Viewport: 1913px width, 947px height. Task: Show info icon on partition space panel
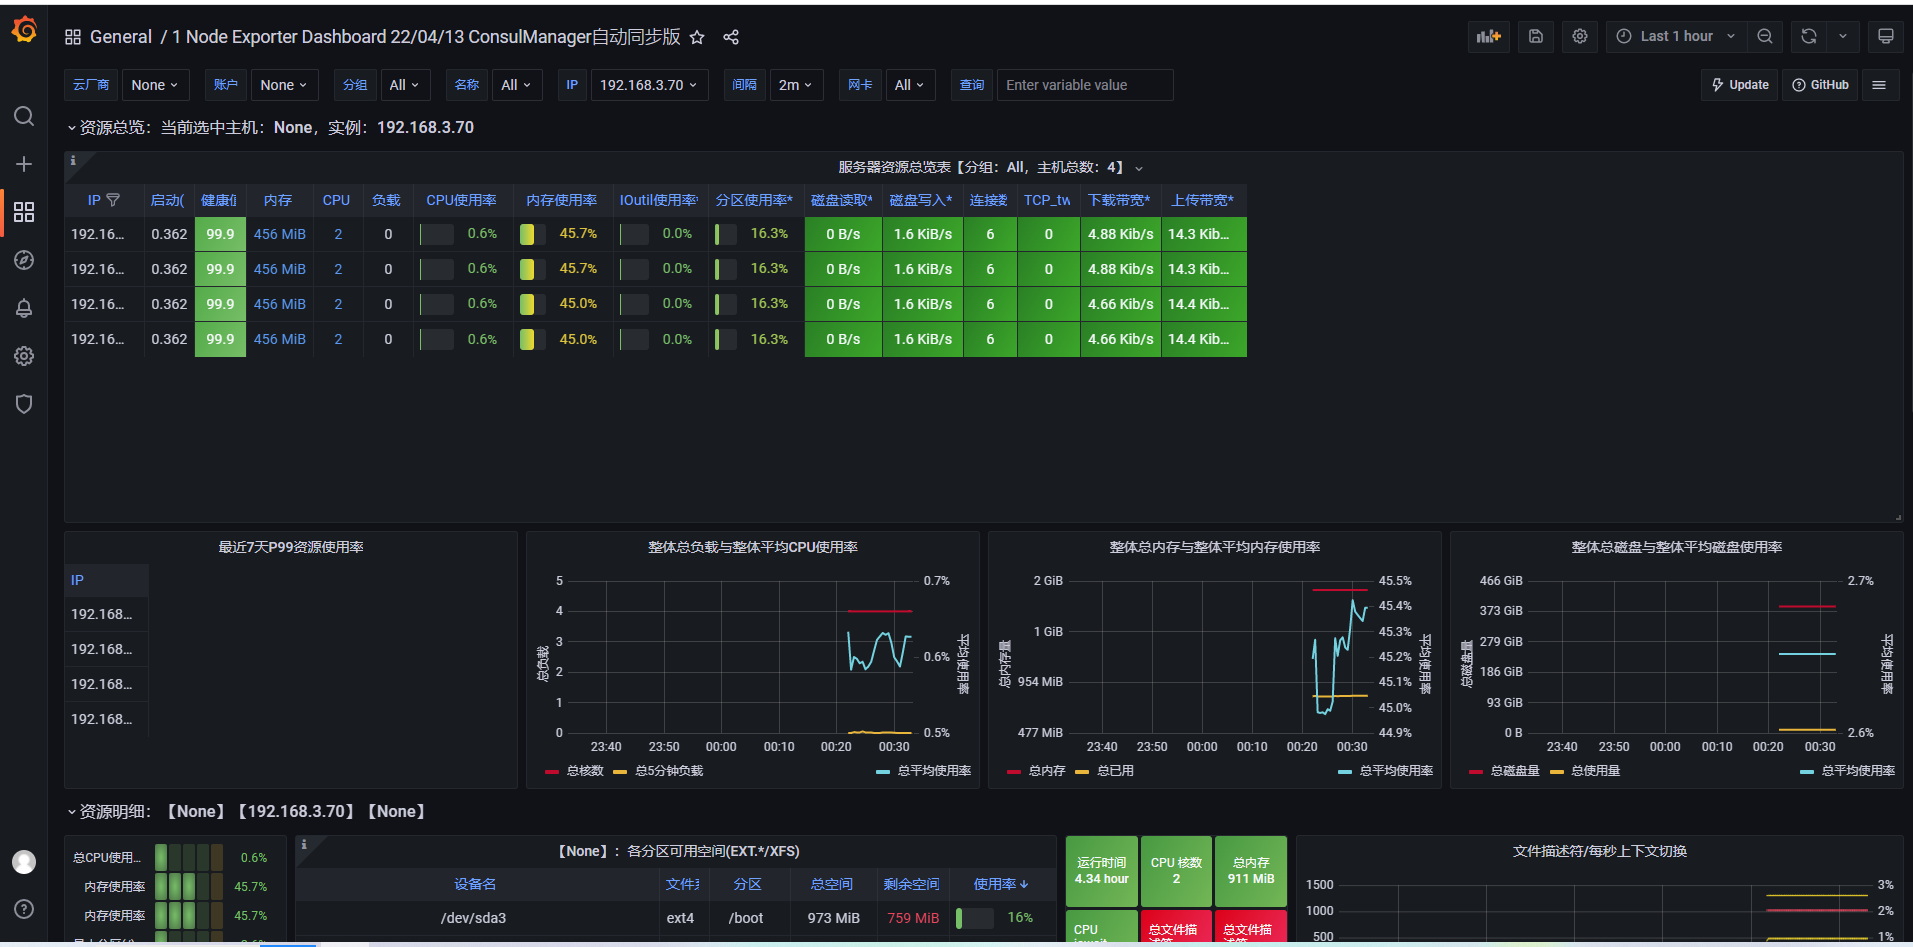[x=304, y=844]
